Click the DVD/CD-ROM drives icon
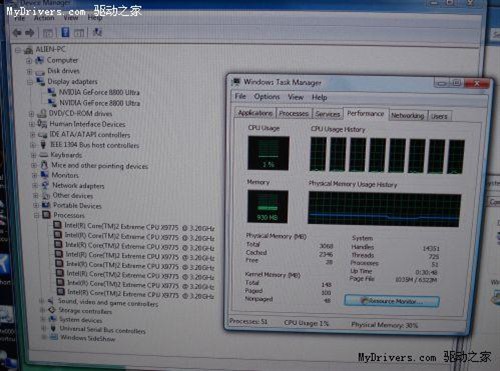Viewport: 500px width, 371px height. click(x=42, y=114)
